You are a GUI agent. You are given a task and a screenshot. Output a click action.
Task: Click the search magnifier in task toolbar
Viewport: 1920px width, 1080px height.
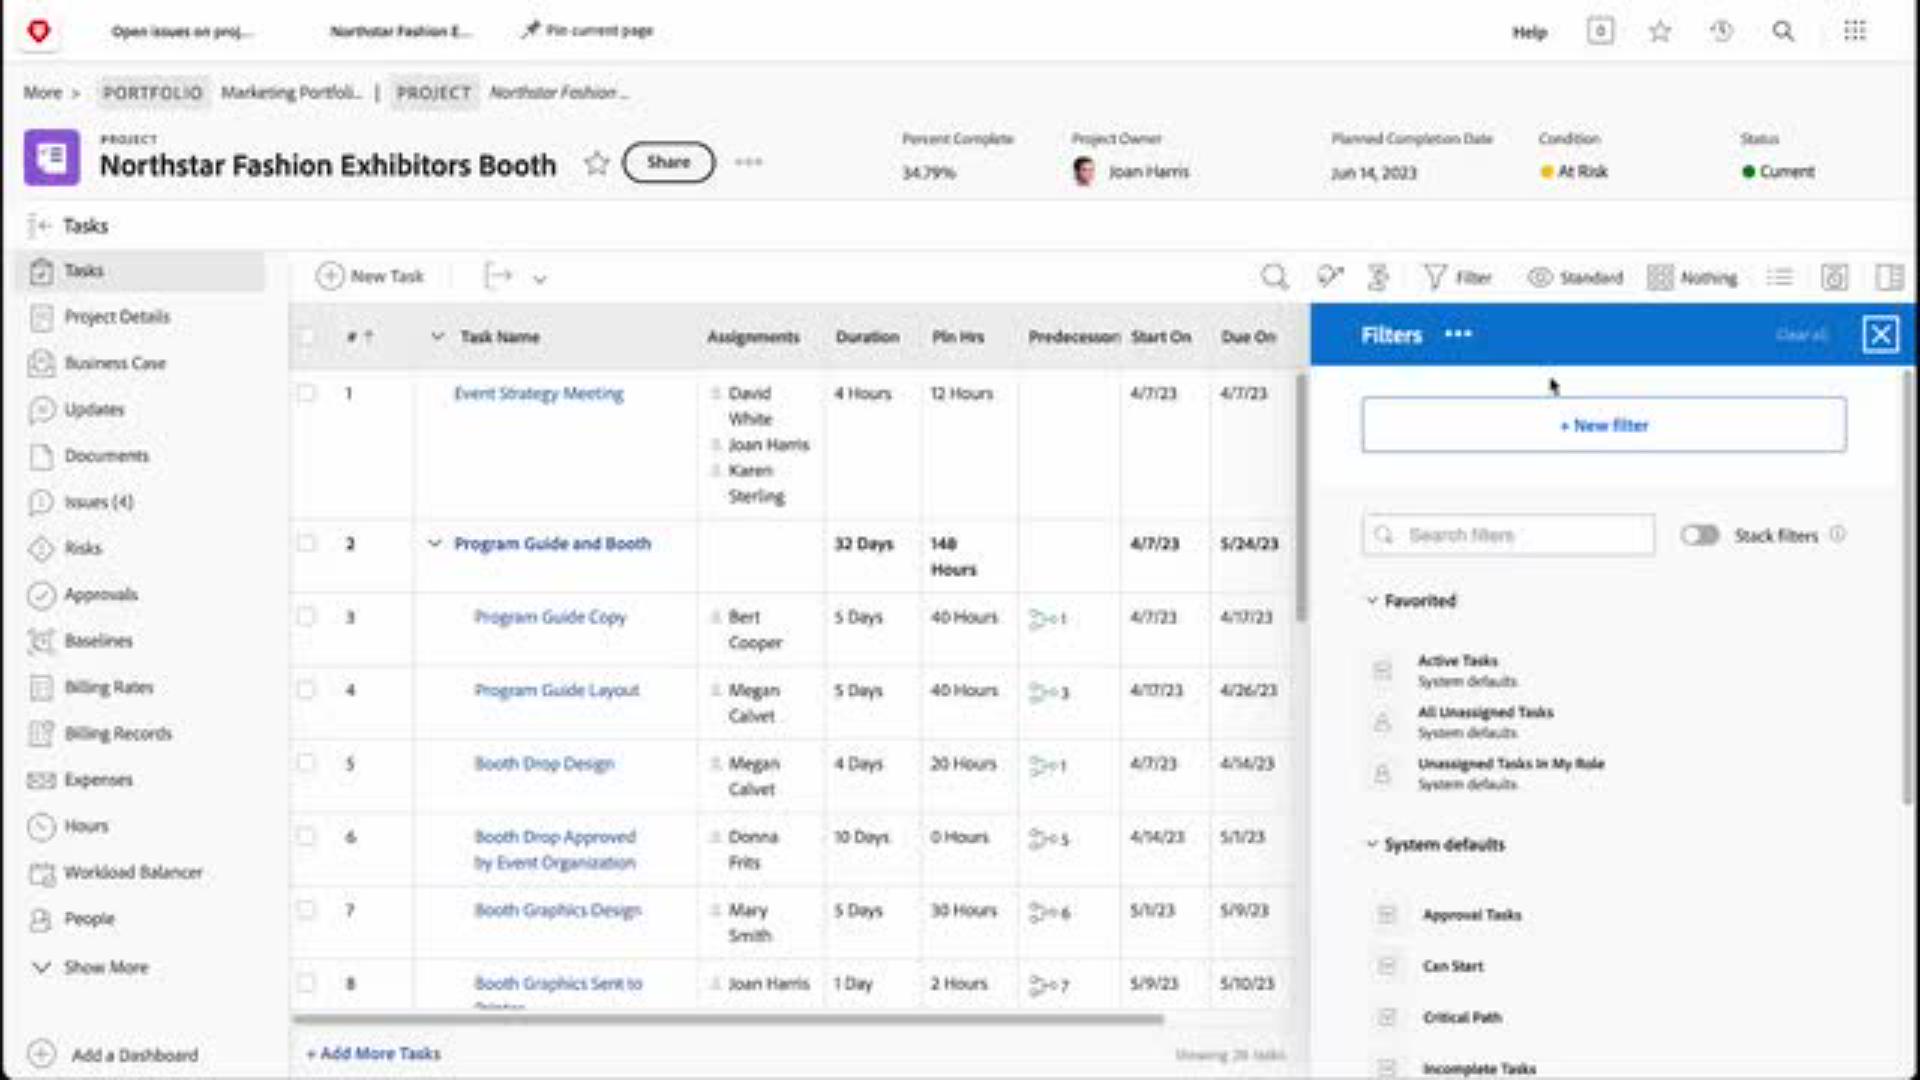coord(1274,277)
